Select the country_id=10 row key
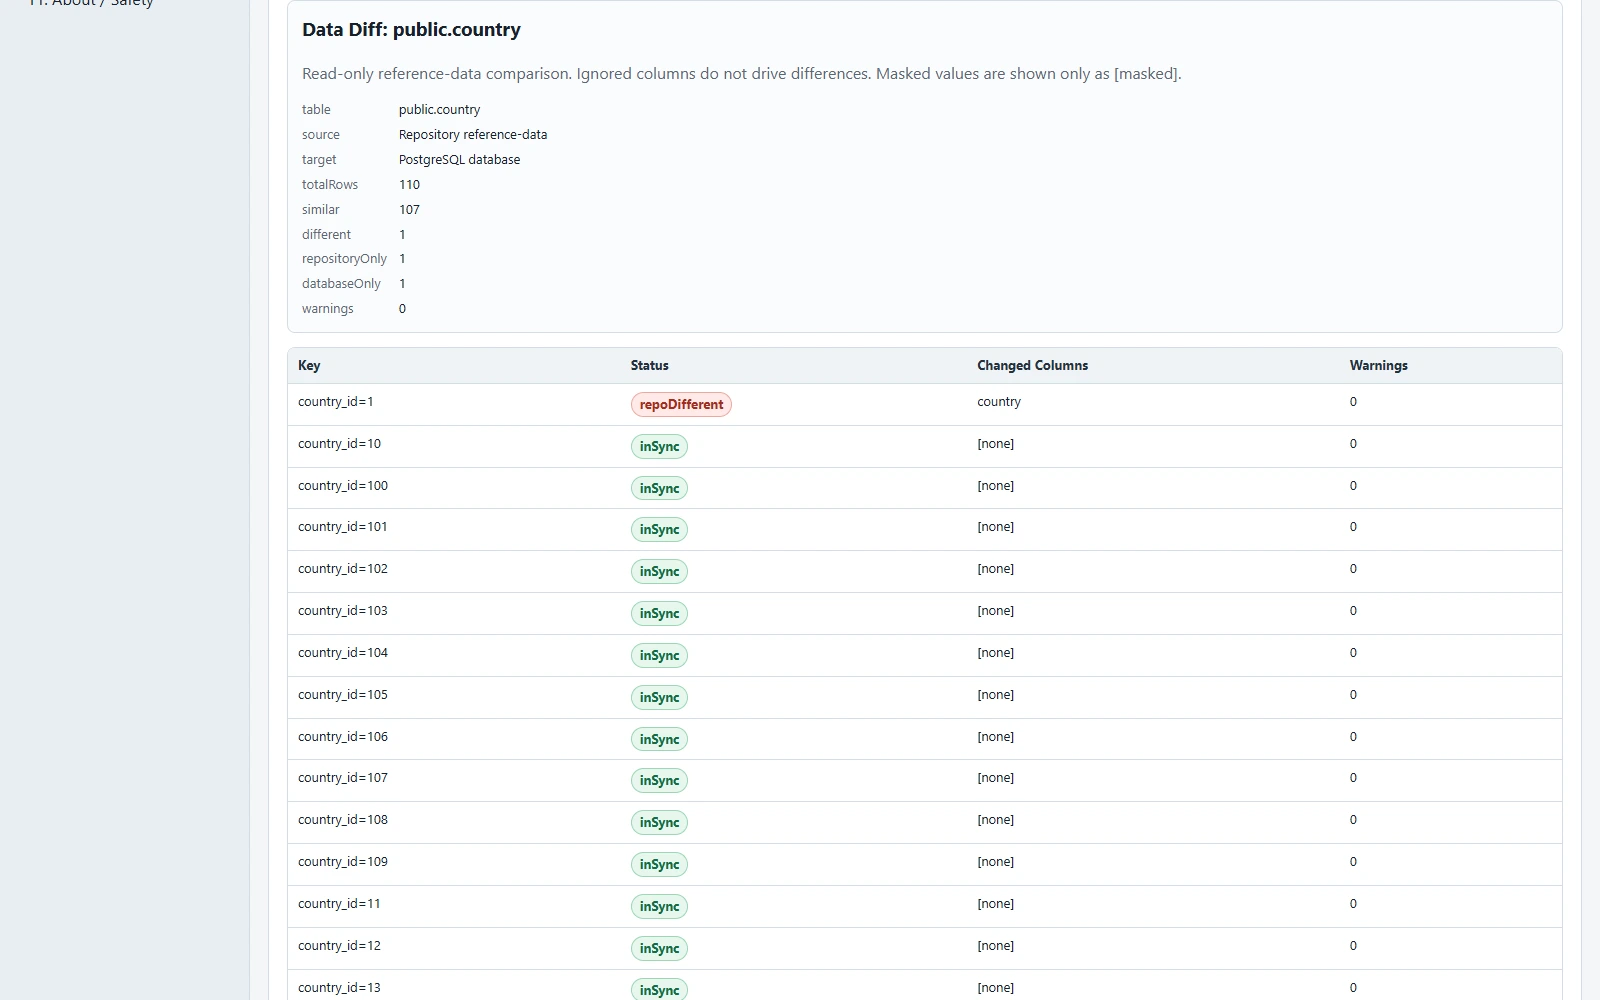Viewport: 1600px width, 1000px height. (340, 444)
